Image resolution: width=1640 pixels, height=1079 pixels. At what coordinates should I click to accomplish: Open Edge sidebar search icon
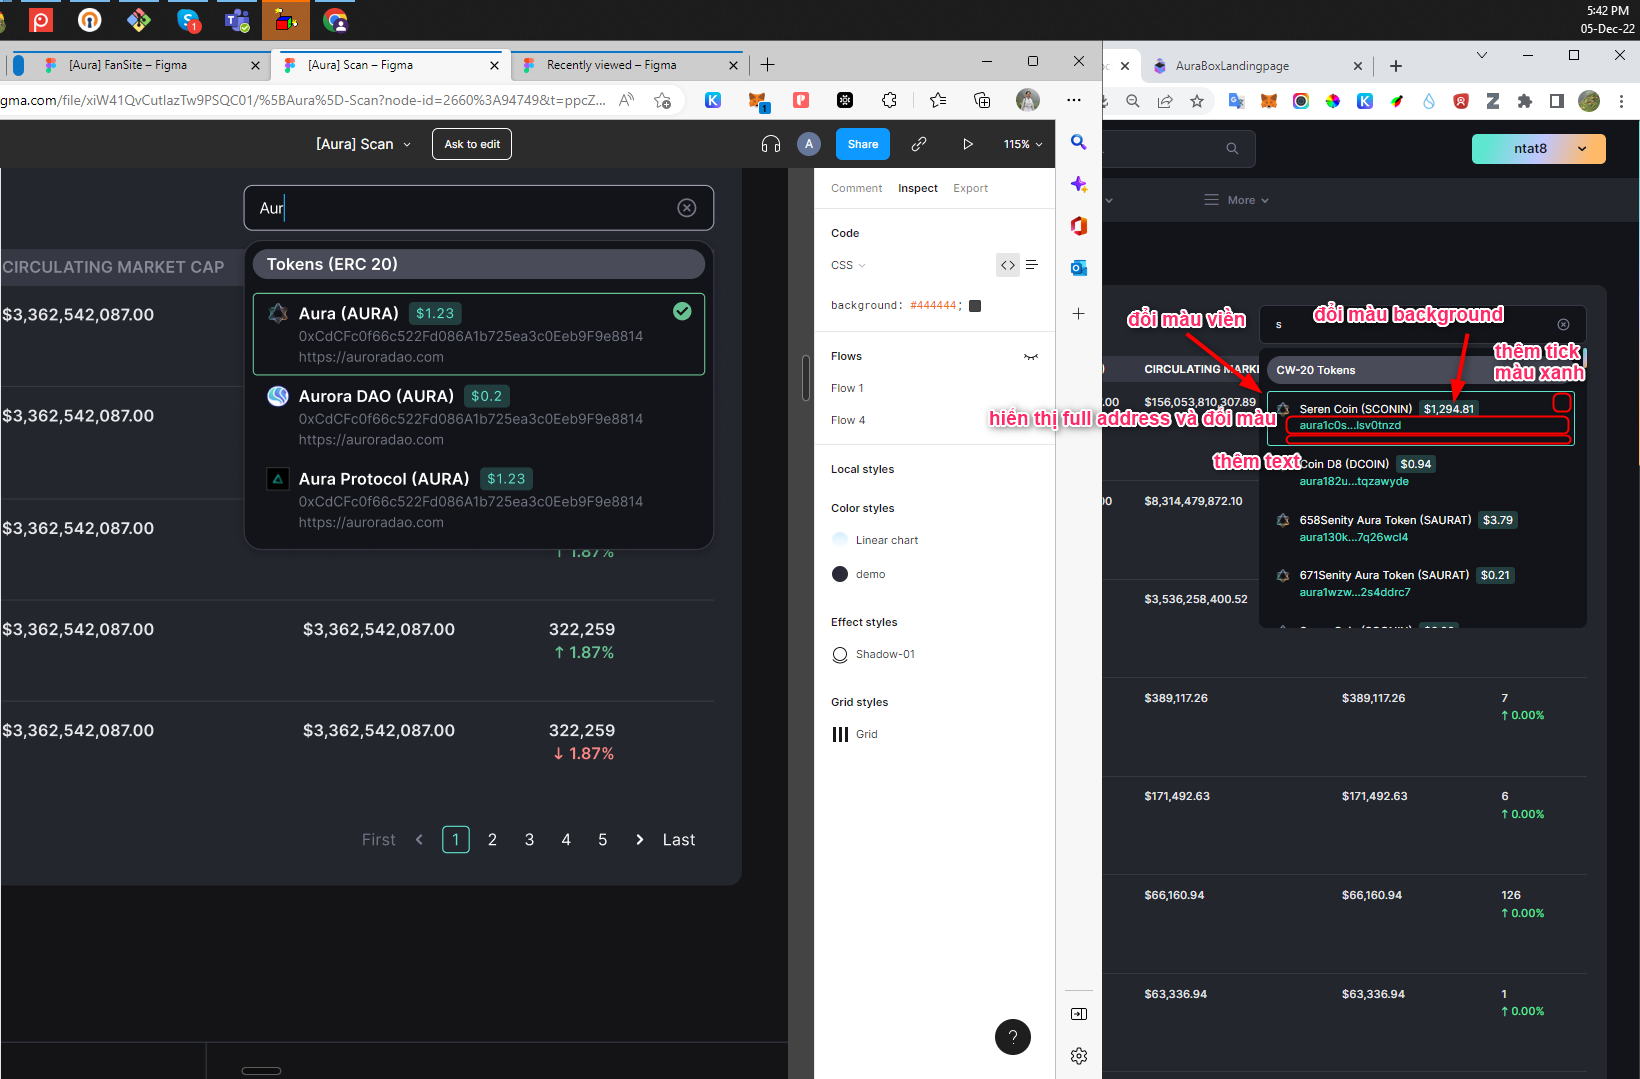tap(1079, 142)
